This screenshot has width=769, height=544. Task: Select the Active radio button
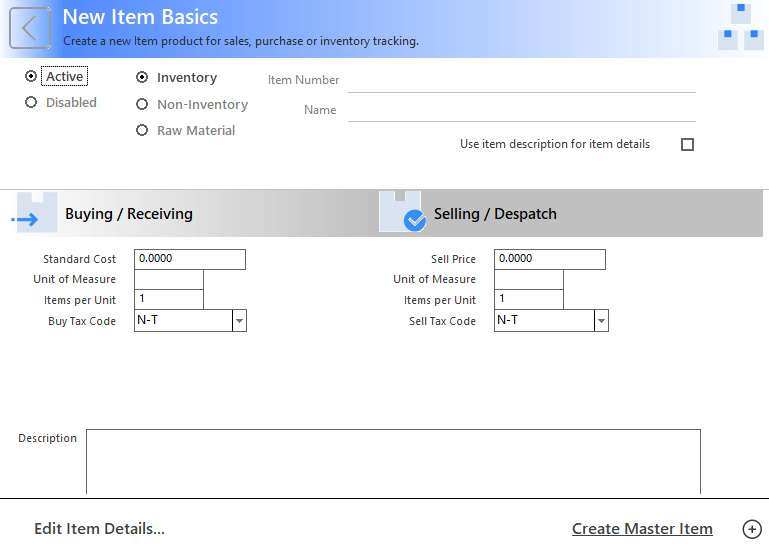pyautogui.click(x=31, y=76)
